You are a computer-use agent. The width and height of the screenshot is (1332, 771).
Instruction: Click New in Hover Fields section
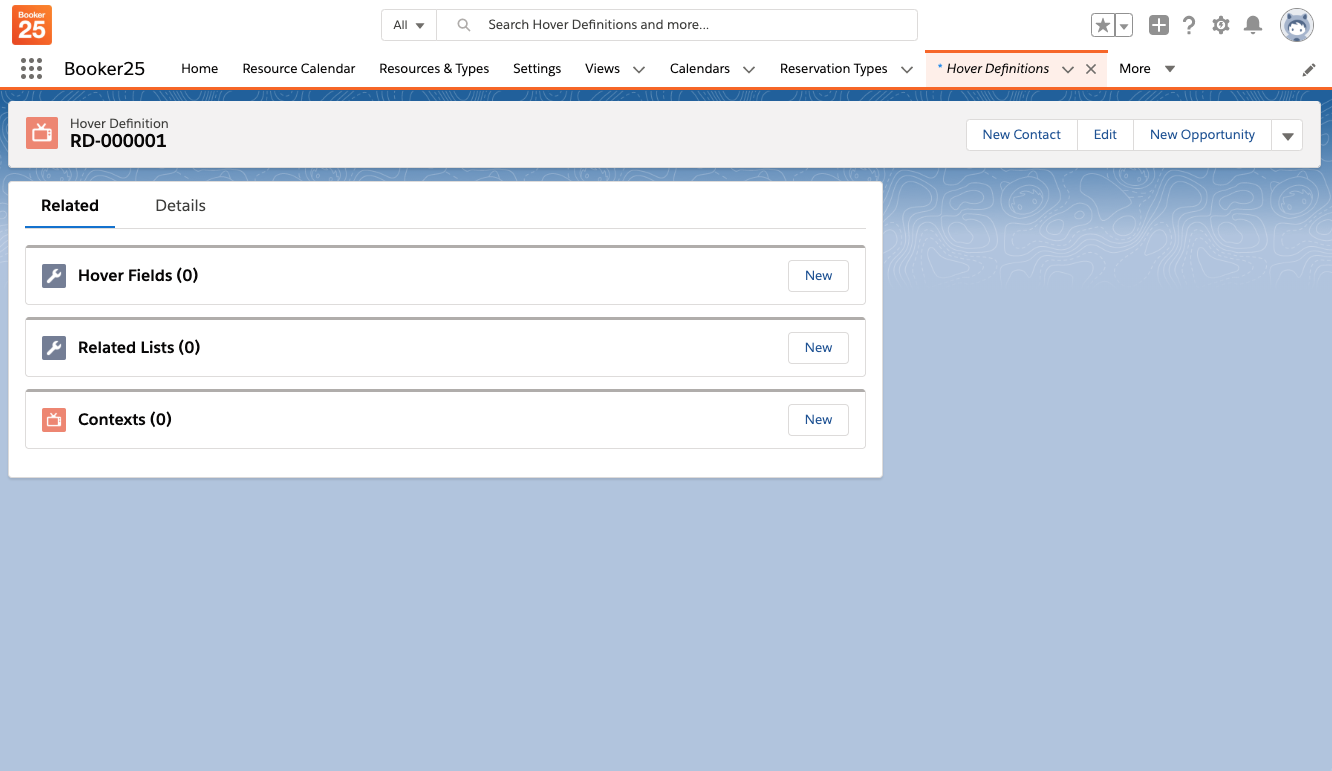click(818, 276)
